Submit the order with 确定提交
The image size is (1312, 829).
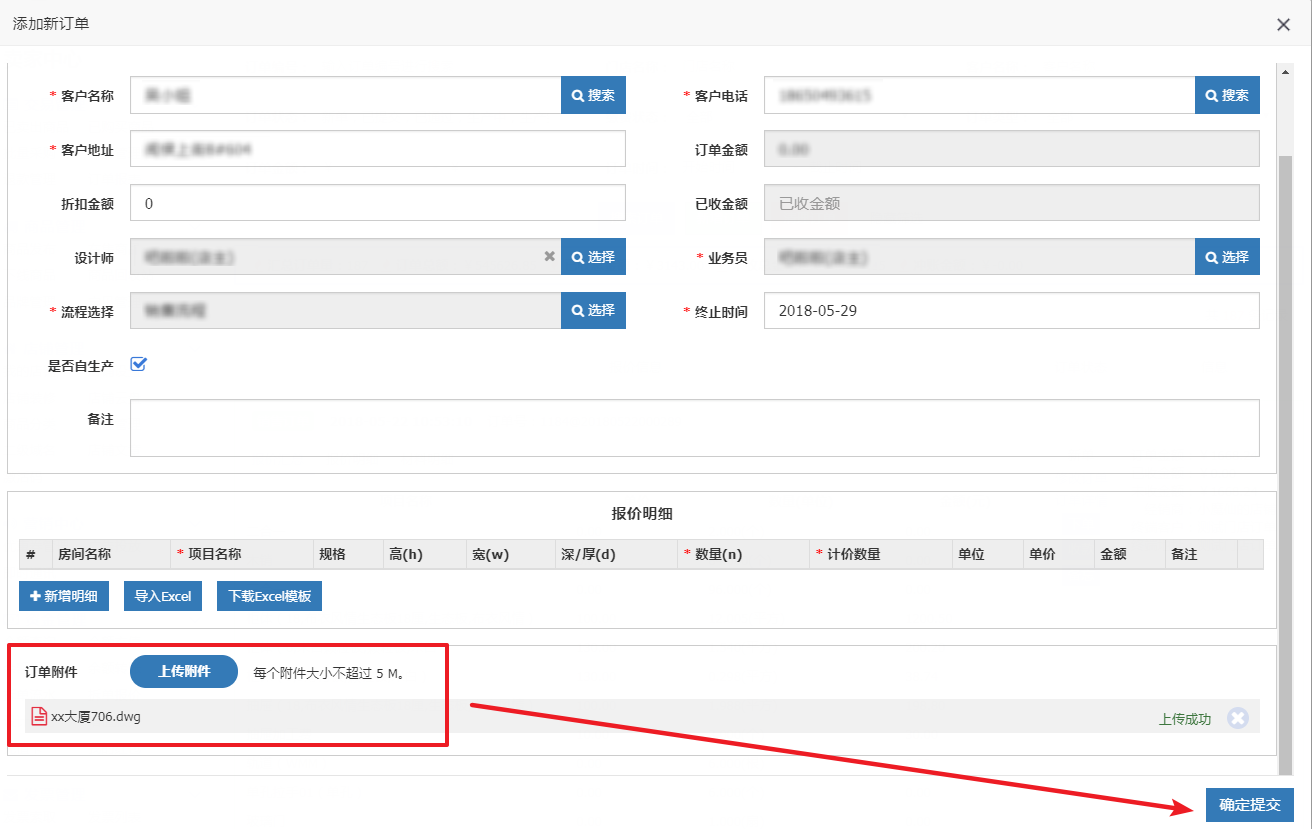point(1249,805)
